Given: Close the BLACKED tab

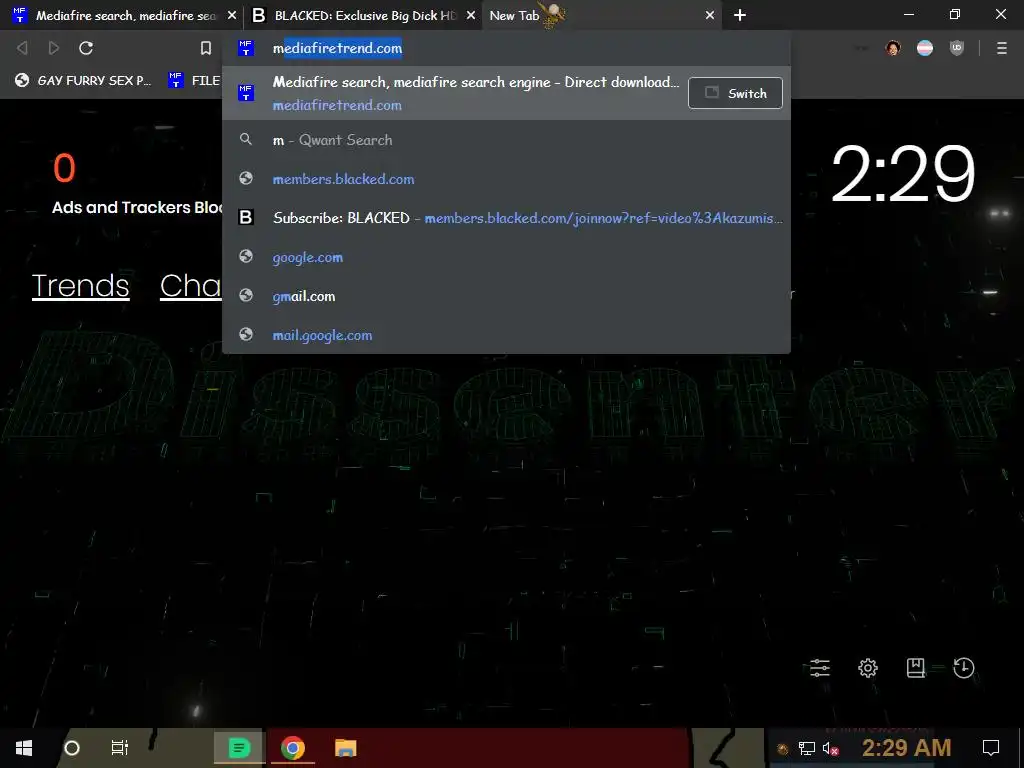Looking at the screenshot, I should (x=471, y=15).
